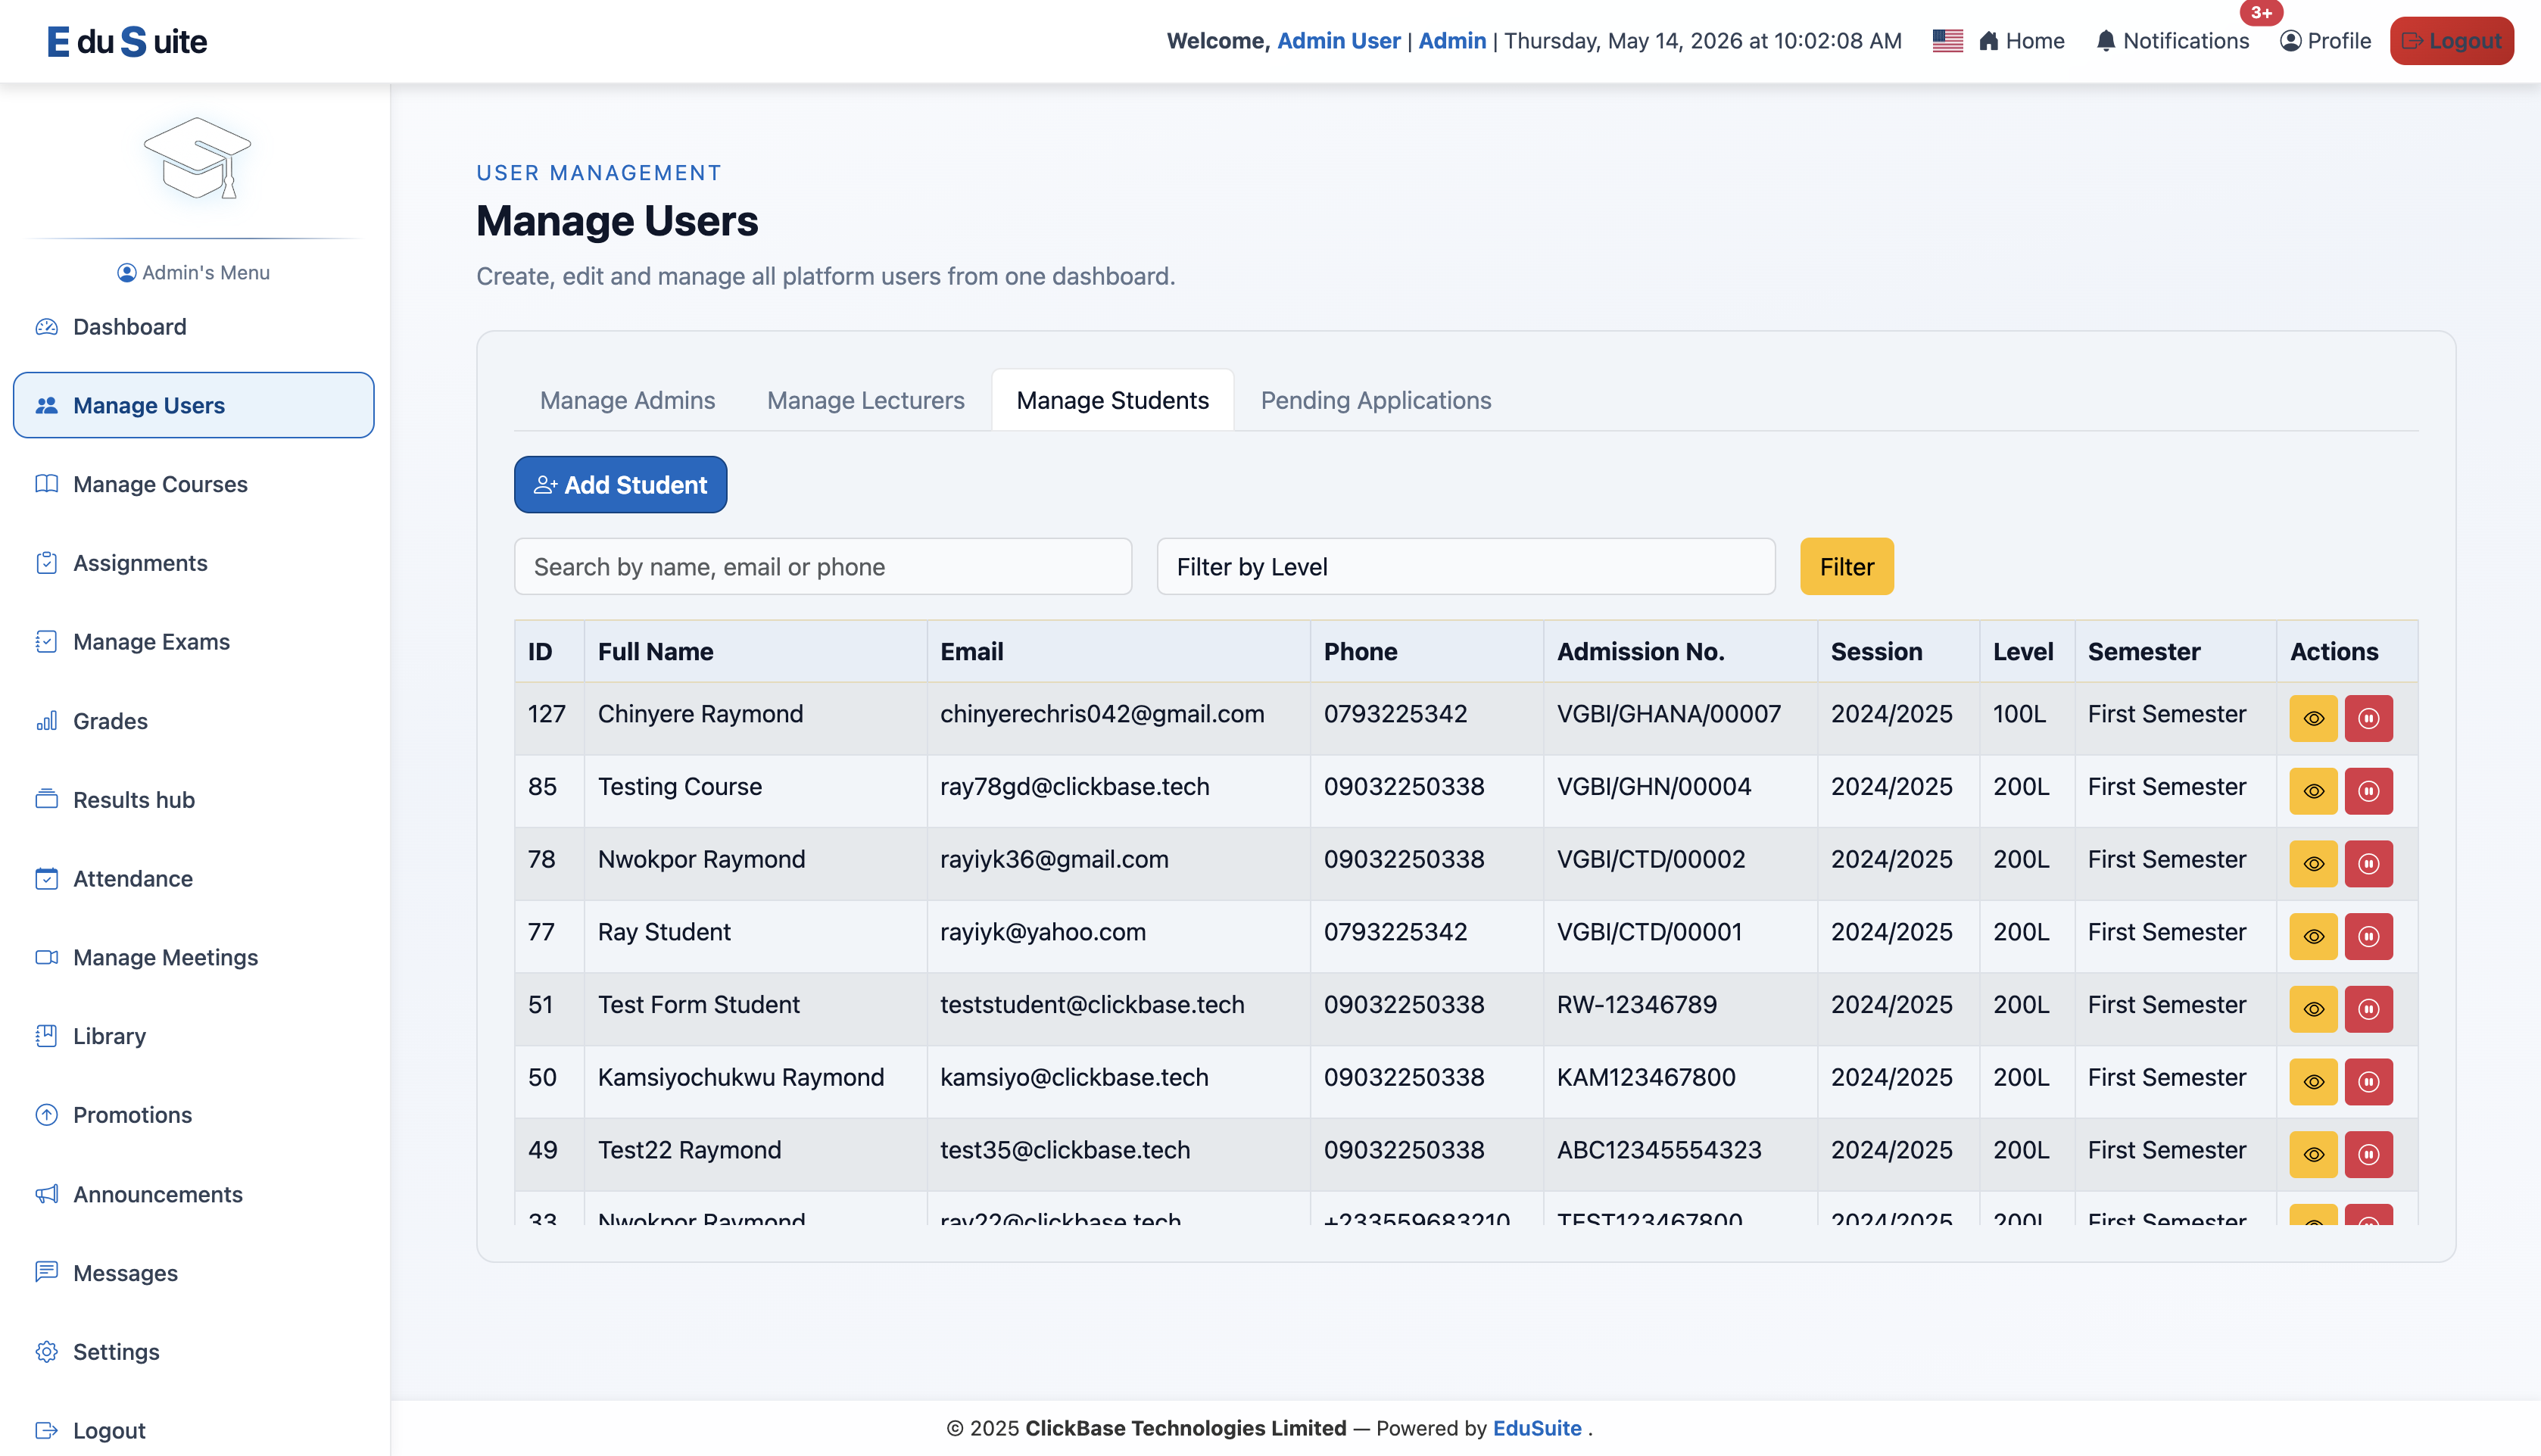
Task: Open Profile in the top bar
Action: pos(2325,41)
